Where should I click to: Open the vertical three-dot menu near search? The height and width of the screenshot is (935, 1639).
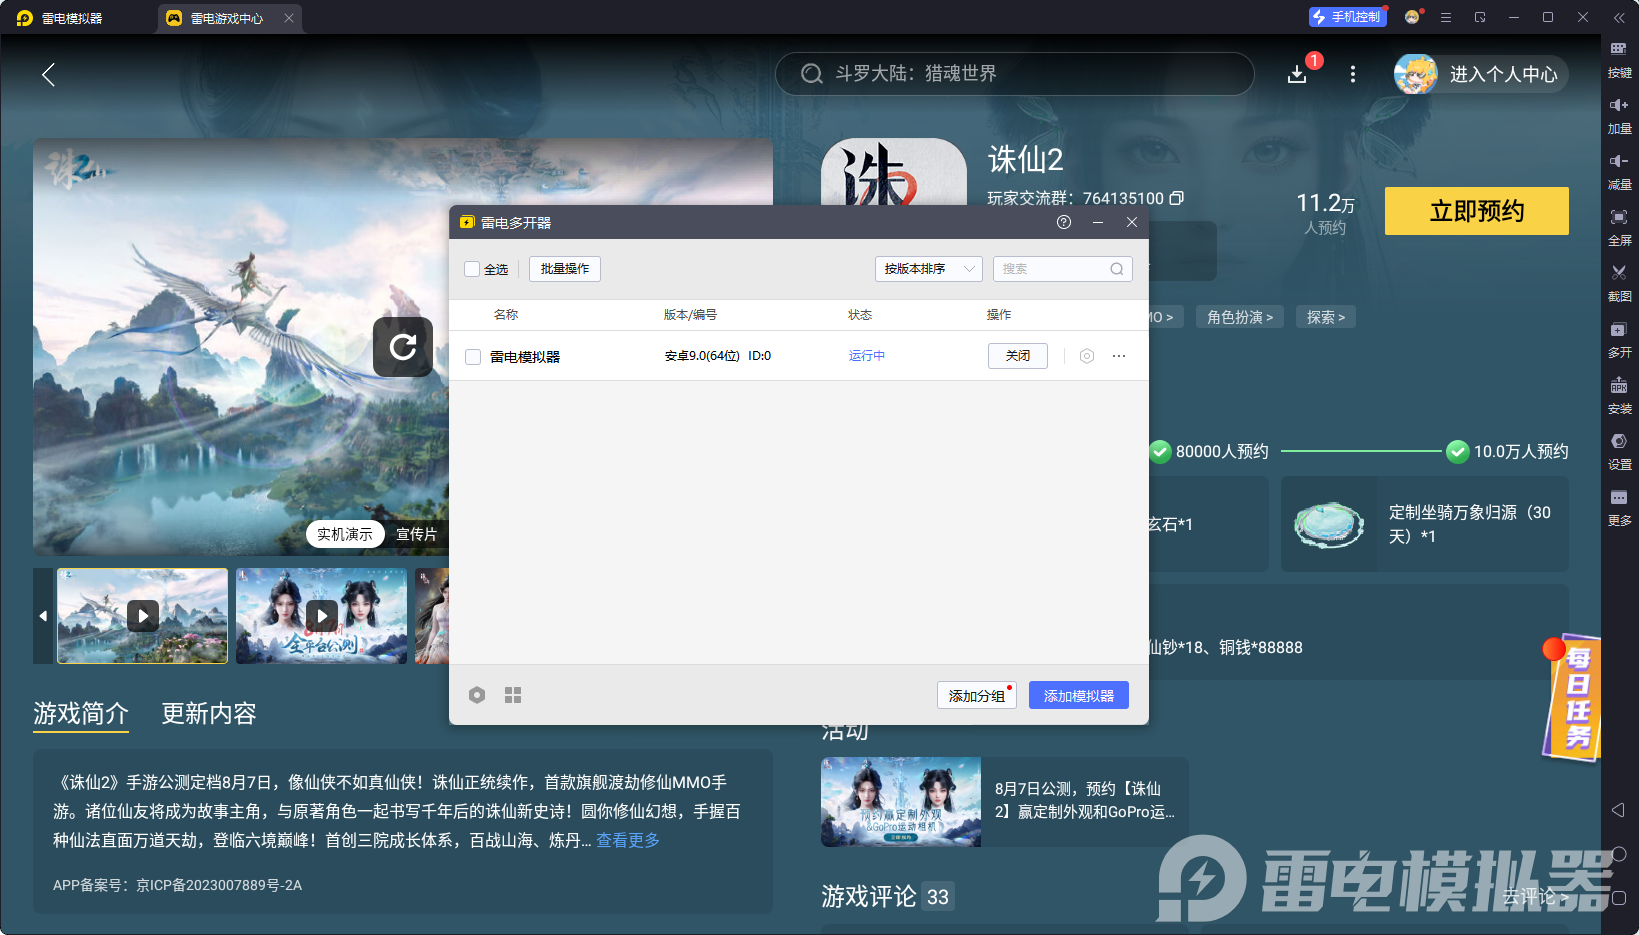coord(1353,74)
